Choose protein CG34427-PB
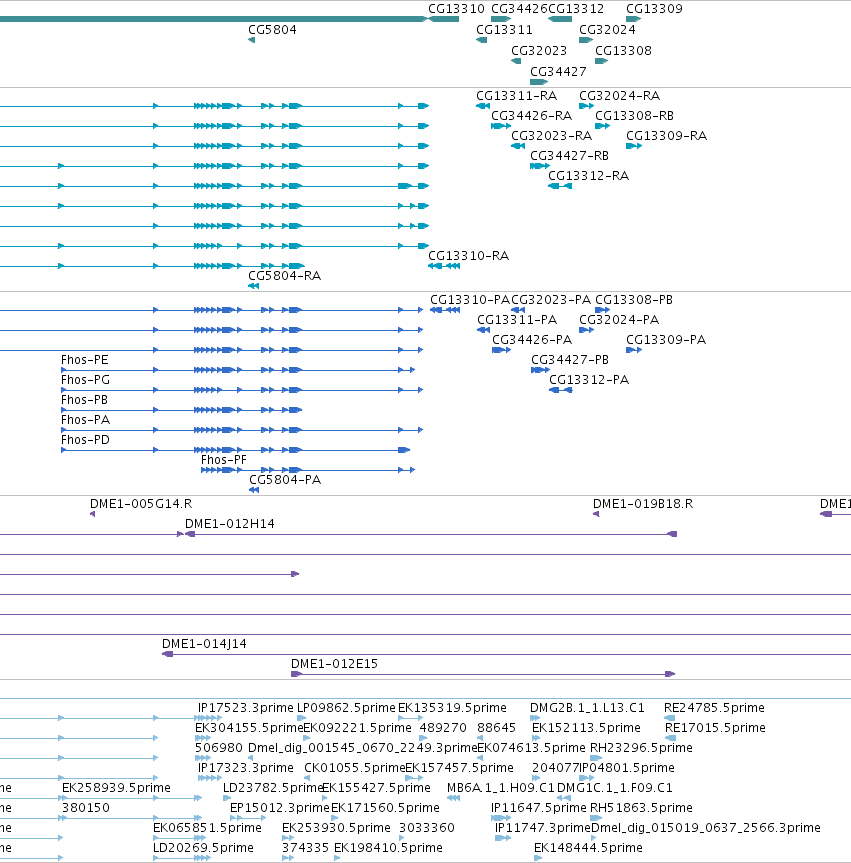The height and width of the screenshot is (863, 851). (x=570, y=360)
